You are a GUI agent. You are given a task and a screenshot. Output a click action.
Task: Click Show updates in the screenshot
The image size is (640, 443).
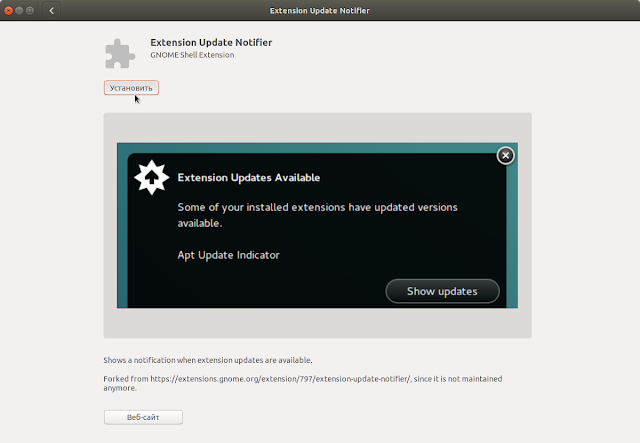click(442, 291)
